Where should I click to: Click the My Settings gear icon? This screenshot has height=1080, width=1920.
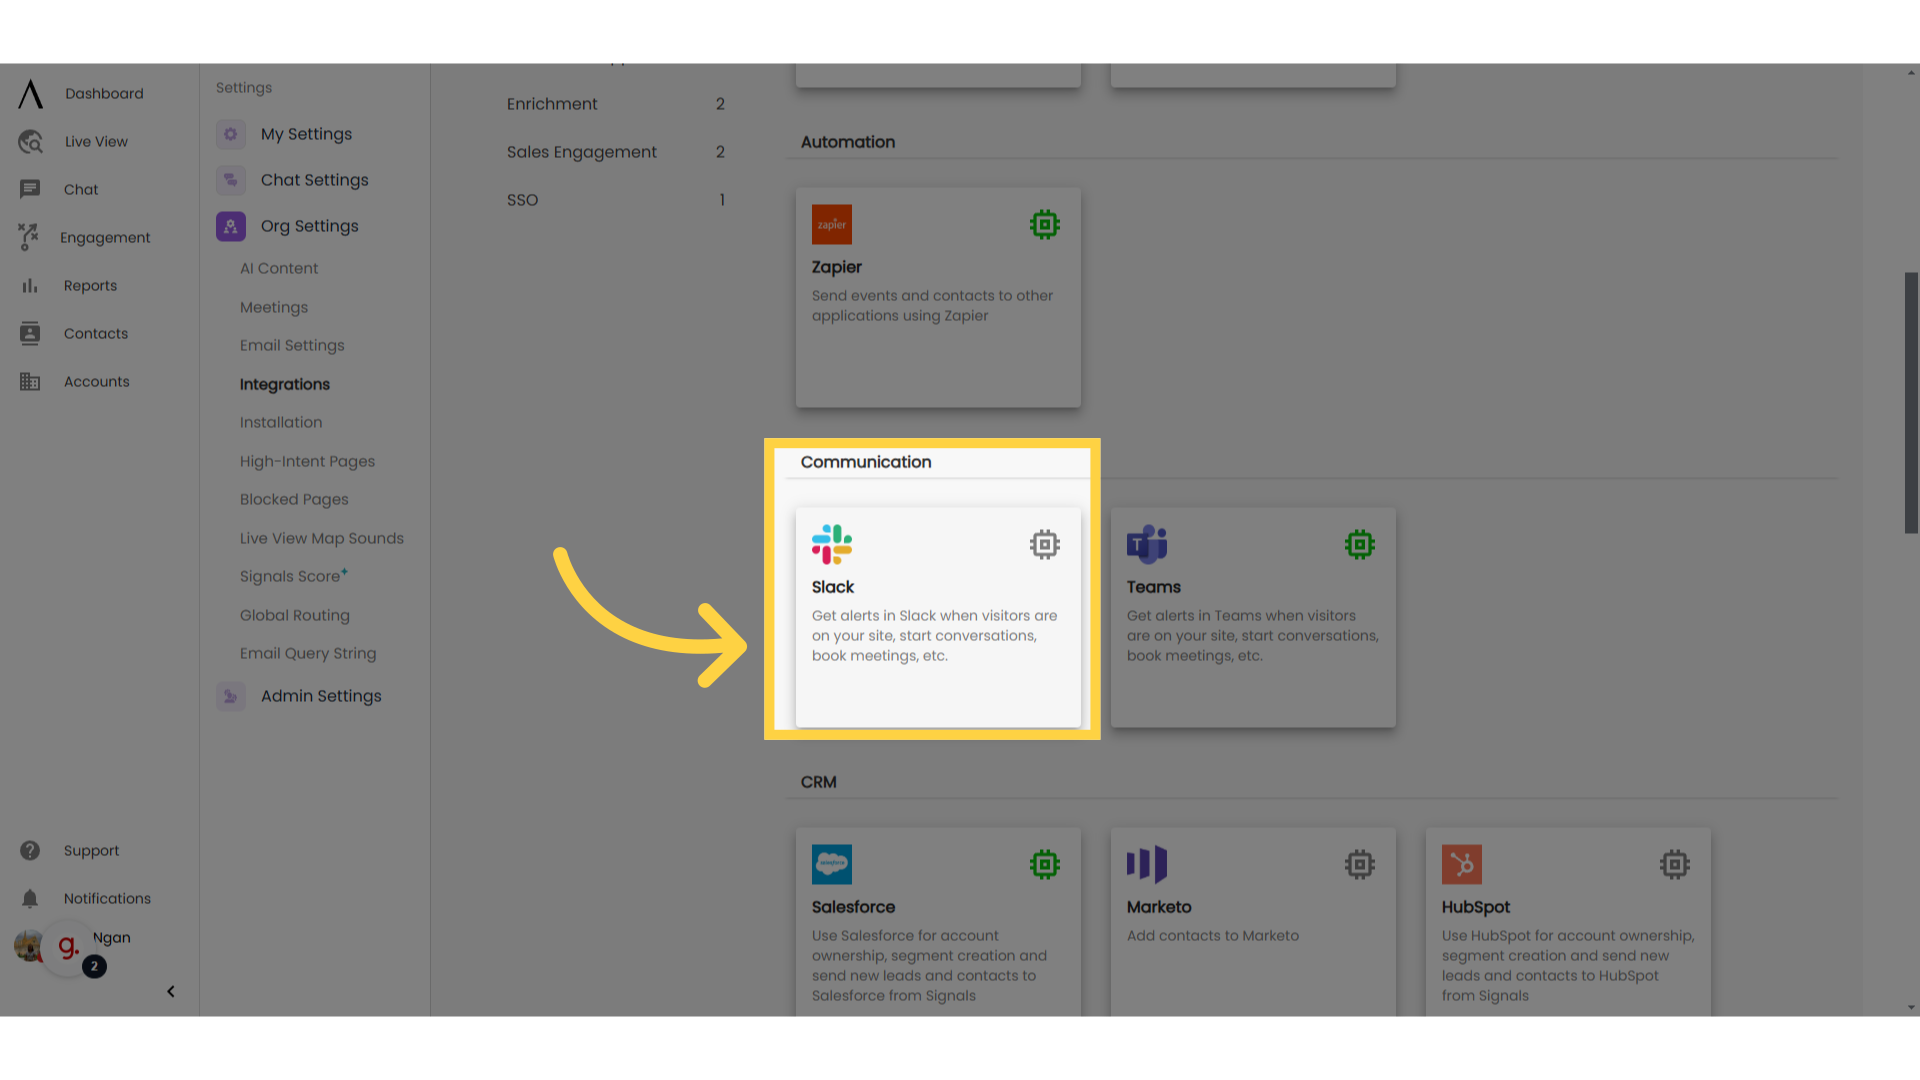click(231, 134)
